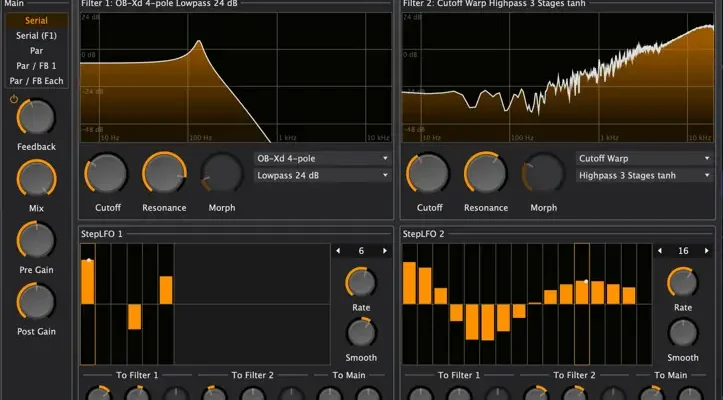723x400 pixels.
Task: Choose the Serial (F1) routing option
Action: tap(37, 35)
